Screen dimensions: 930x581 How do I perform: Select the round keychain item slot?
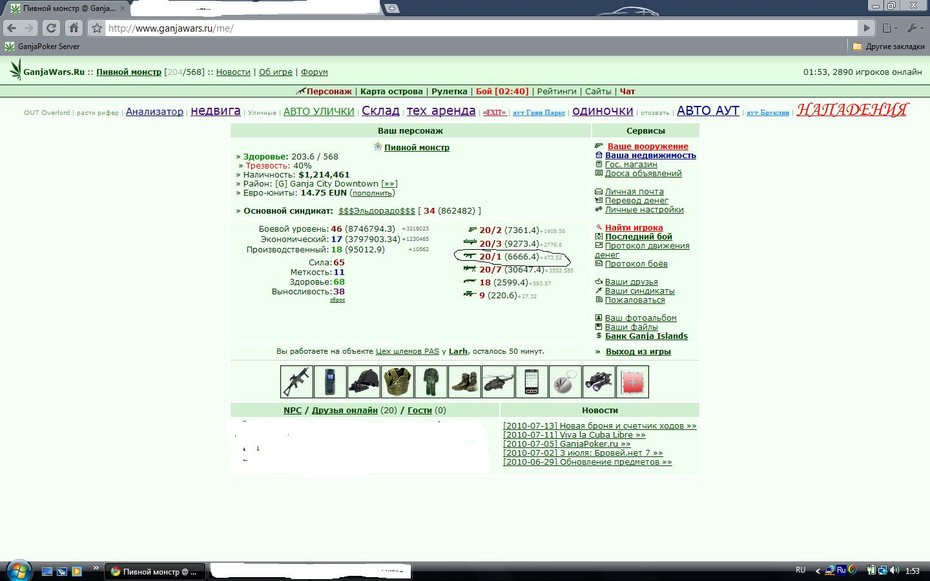pyautogui.click(x=565, y=382)
